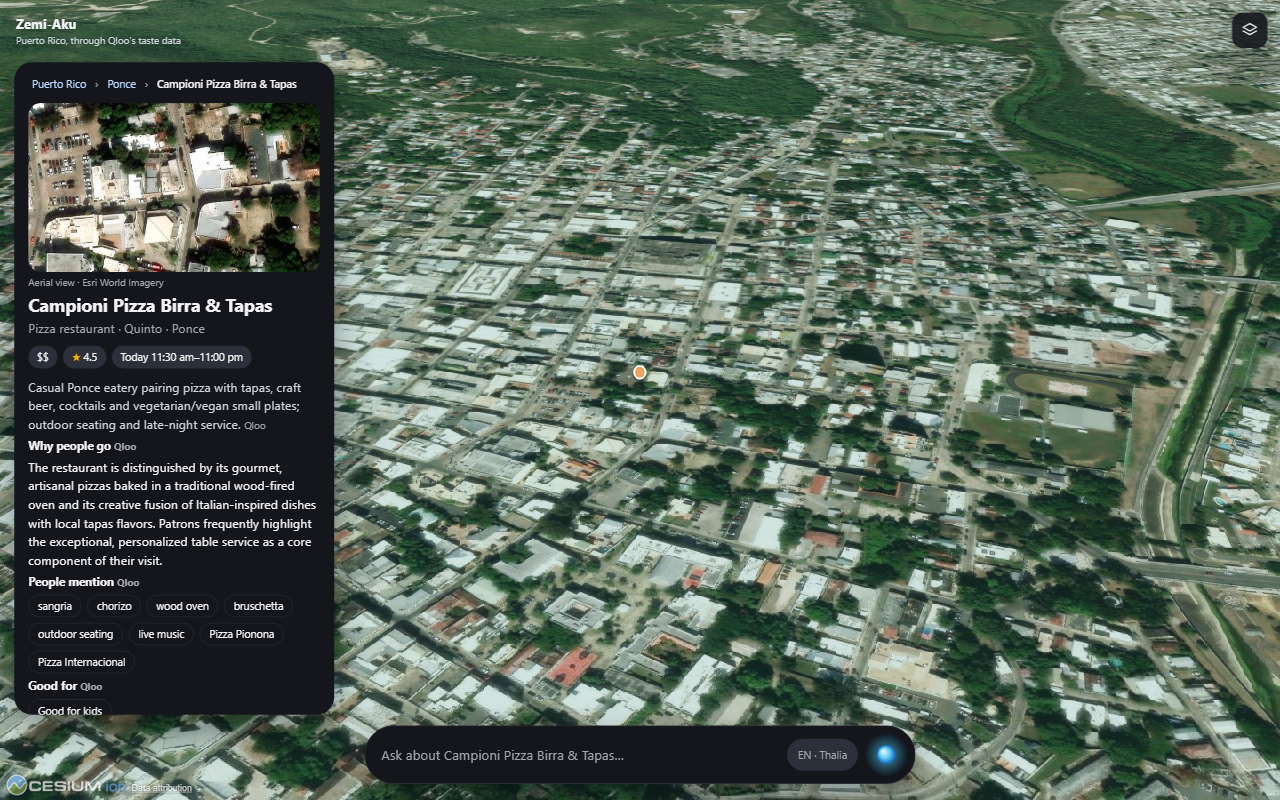Open the hours chip Today 11:30 am–11:00 pm
Viewport: 1280px width, 800px height.
[181, 357]
